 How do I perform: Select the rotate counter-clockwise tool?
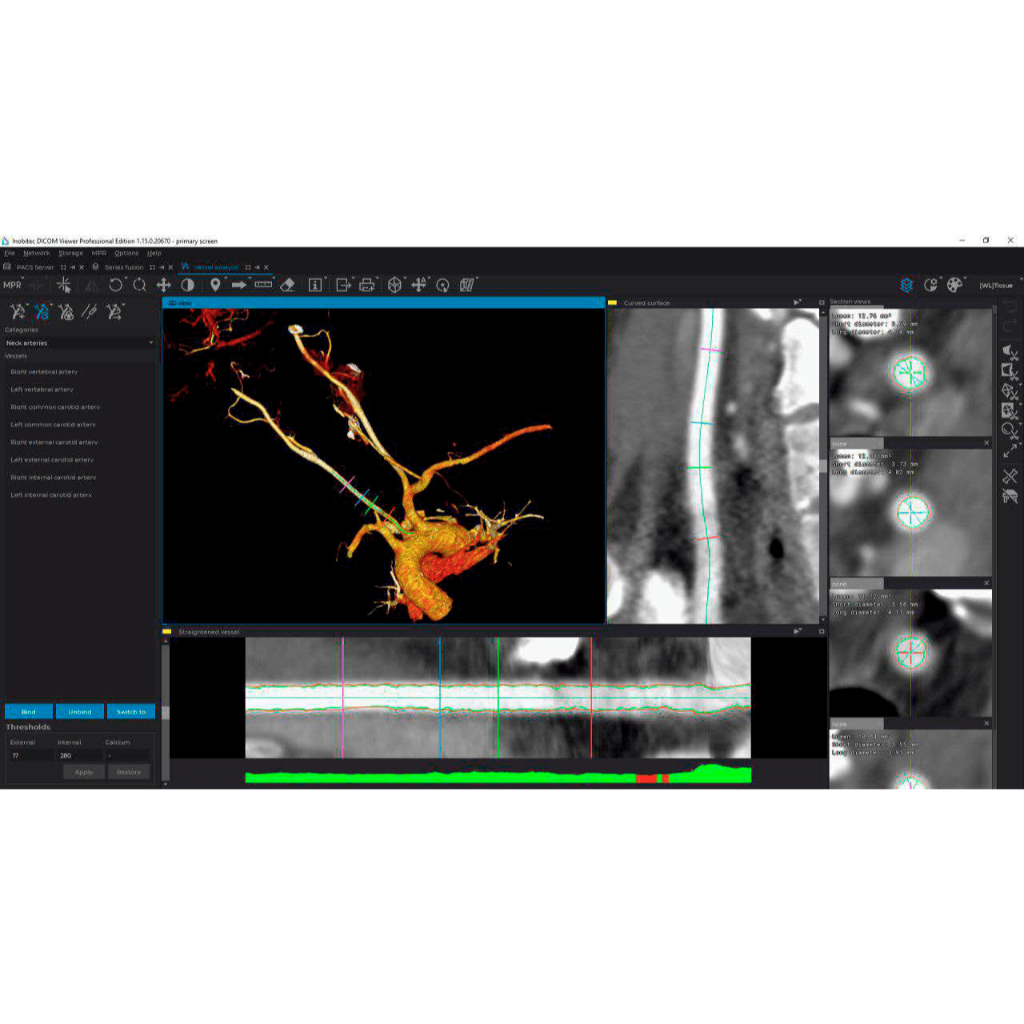[x=116, y=285]
